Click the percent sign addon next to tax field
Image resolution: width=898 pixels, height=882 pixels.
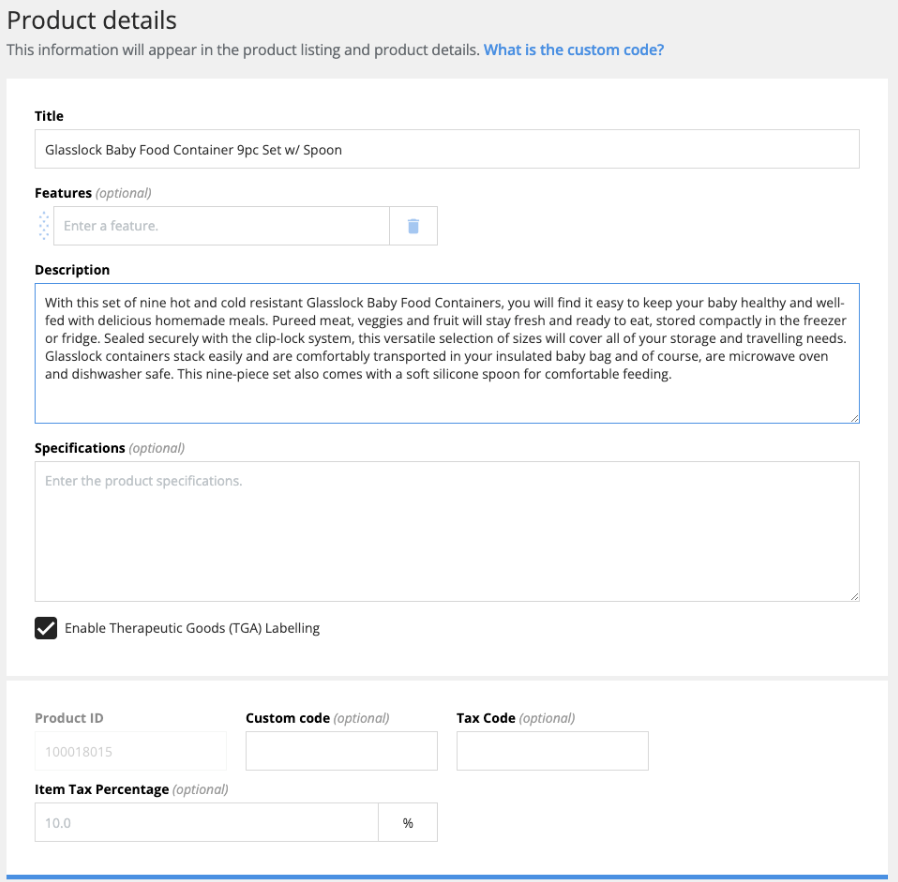[408, 822]
